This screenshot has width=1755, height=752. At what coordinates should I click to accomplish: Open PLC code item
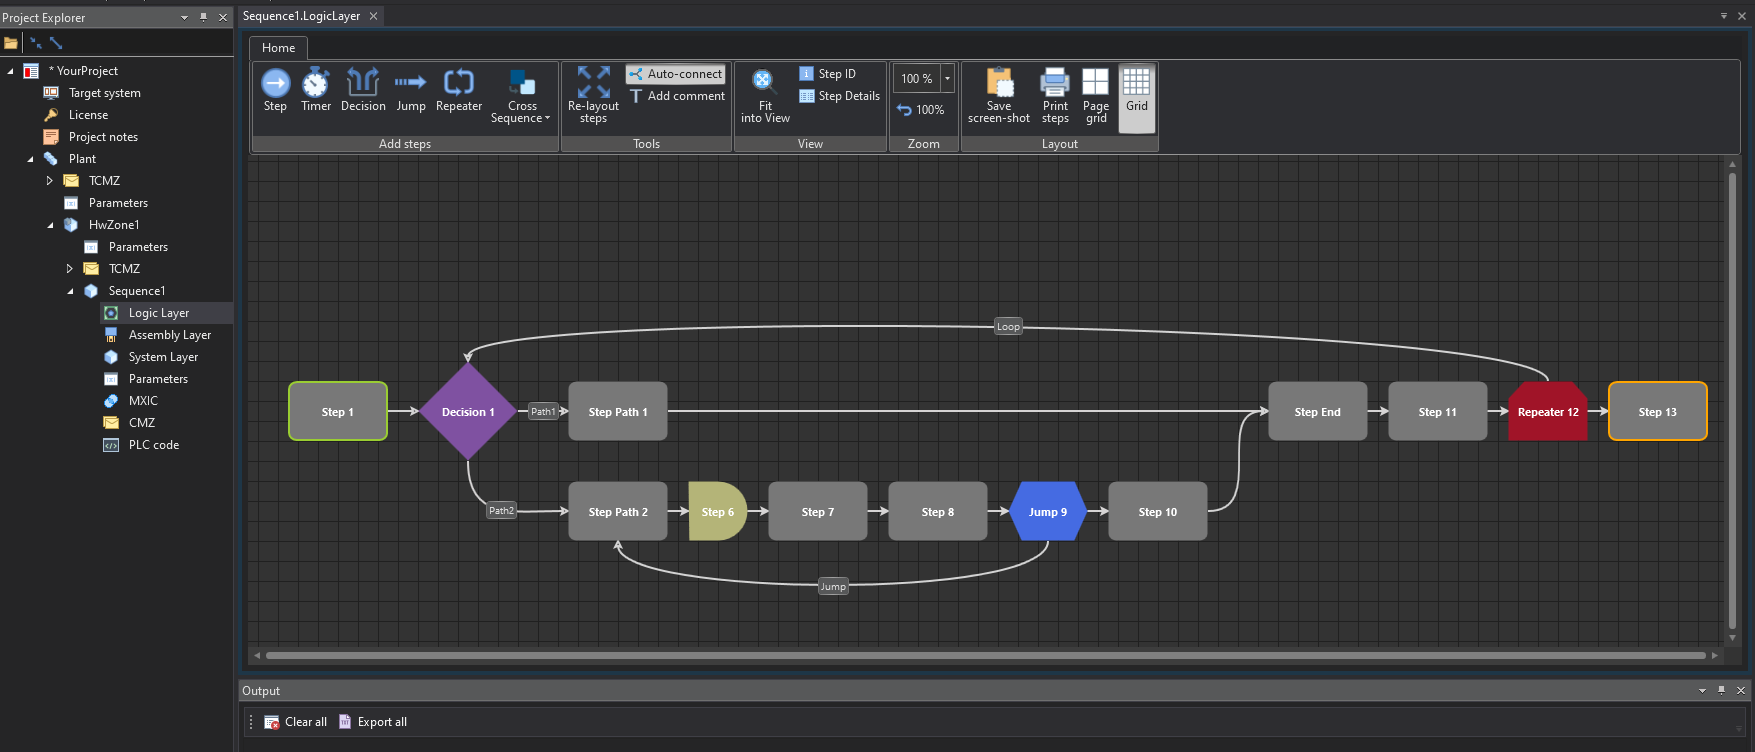point(153,445)
